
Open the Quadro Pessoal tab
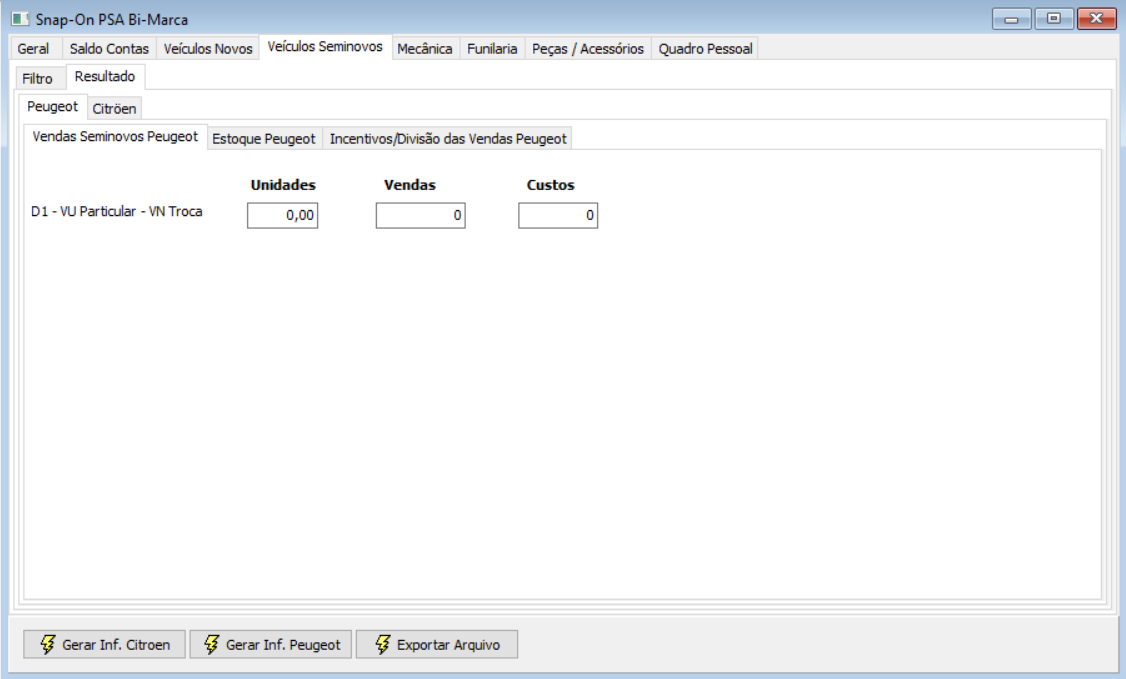click(705, 49)
